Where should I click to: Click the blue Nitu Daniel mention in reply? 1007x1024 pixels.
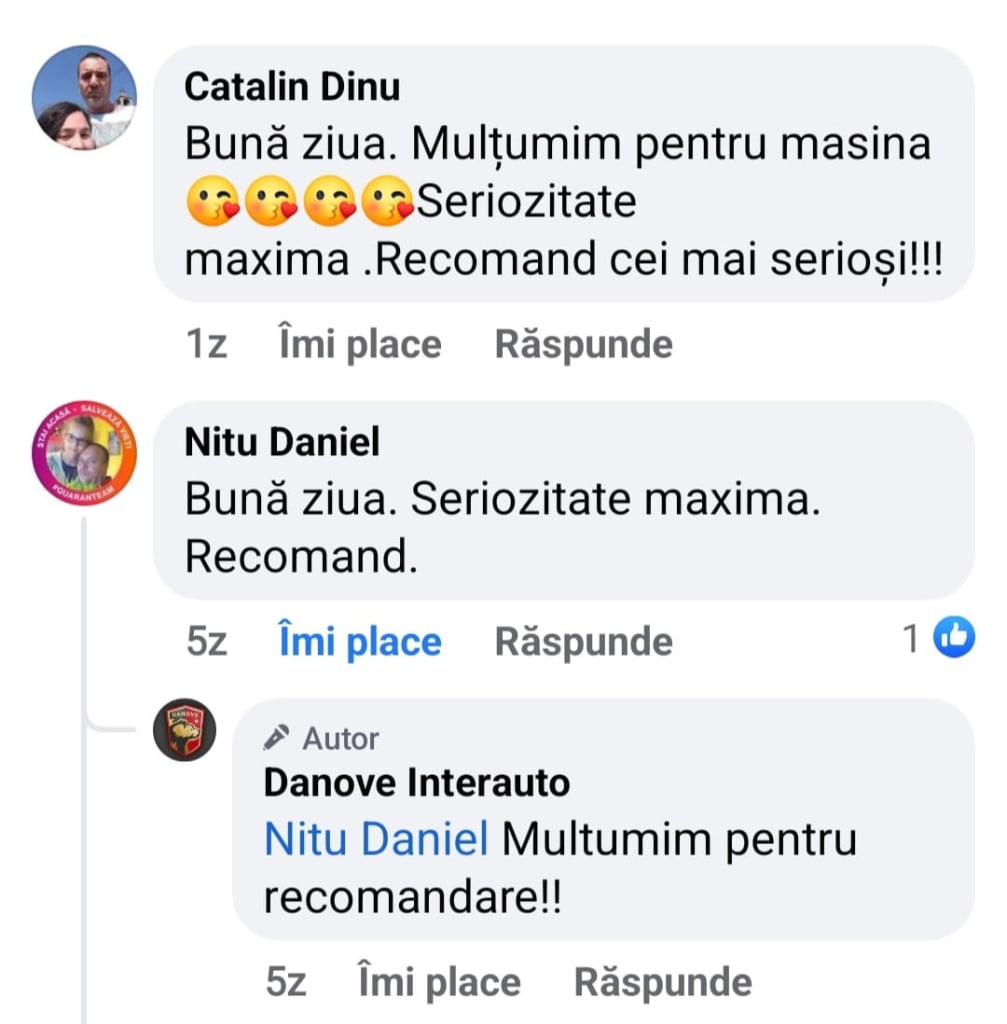click(376, 840)
